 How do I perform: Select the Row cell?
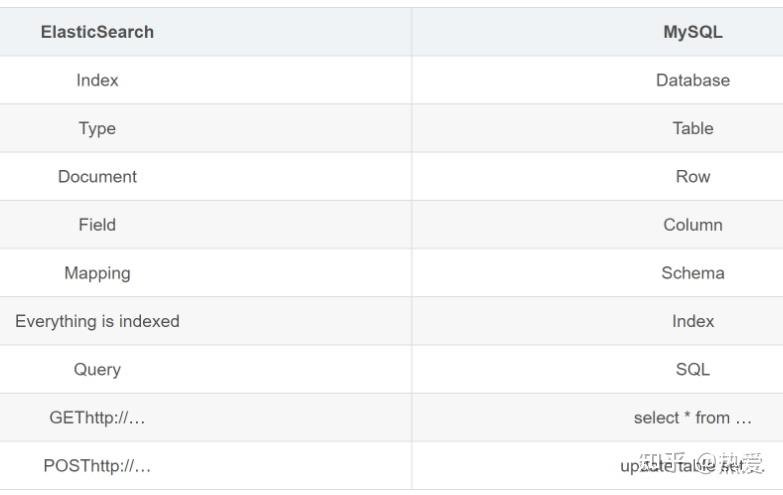692,176
